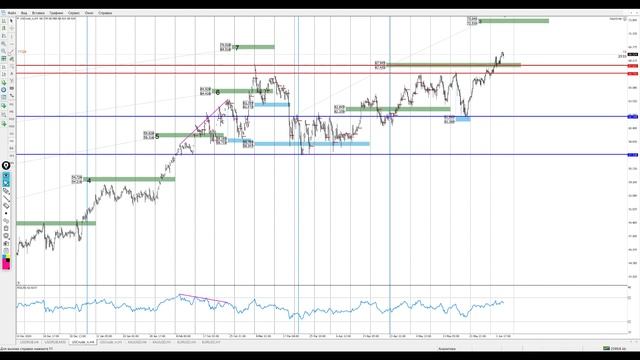
Task: Open the Графики menu
Action: 56,13
